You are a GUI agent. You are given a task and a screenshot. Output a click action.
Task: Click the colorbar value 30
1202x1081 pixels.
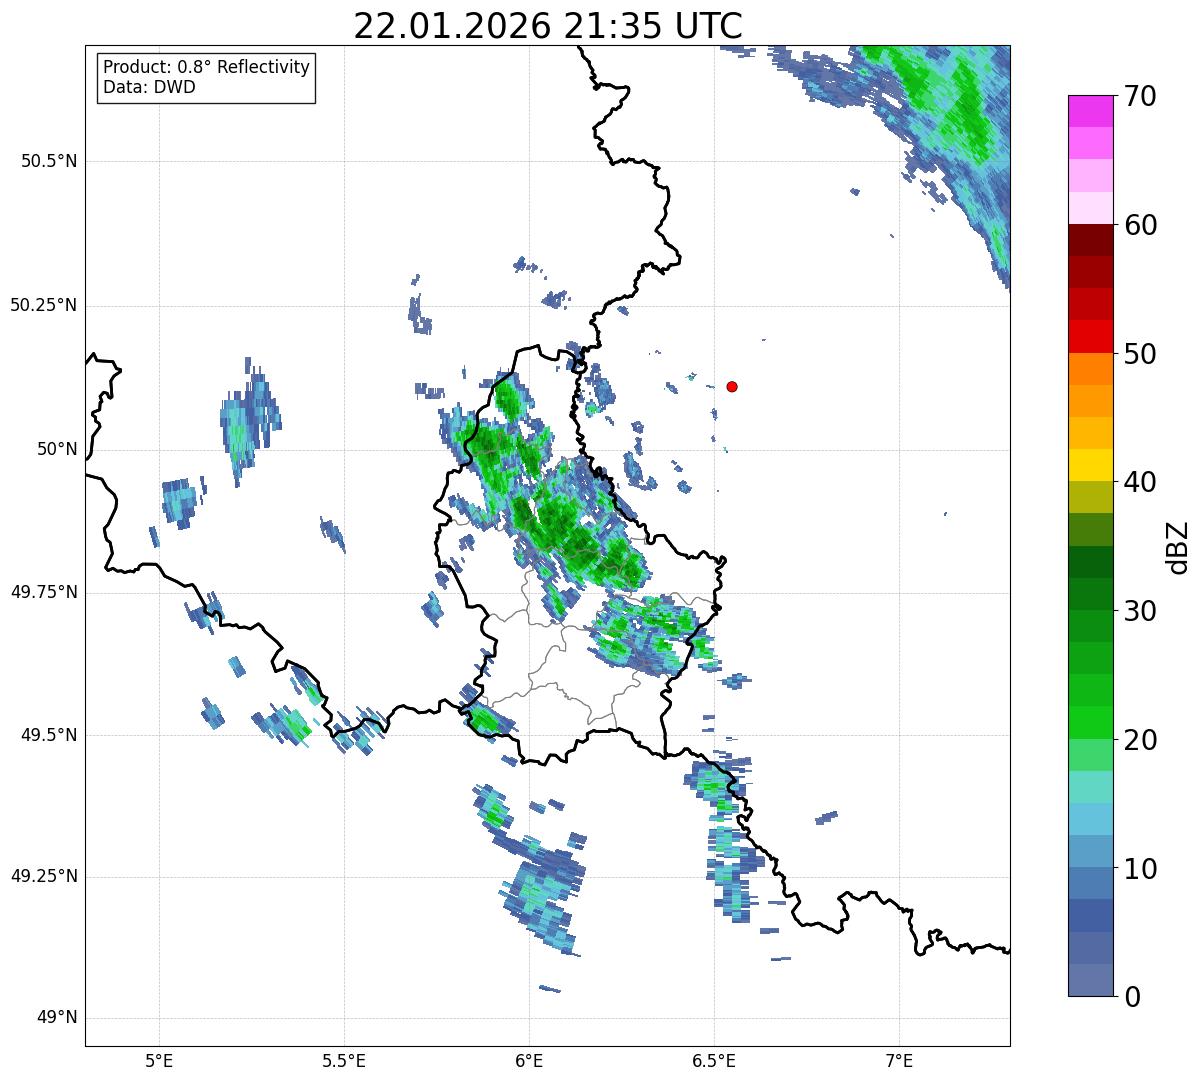1139,611
